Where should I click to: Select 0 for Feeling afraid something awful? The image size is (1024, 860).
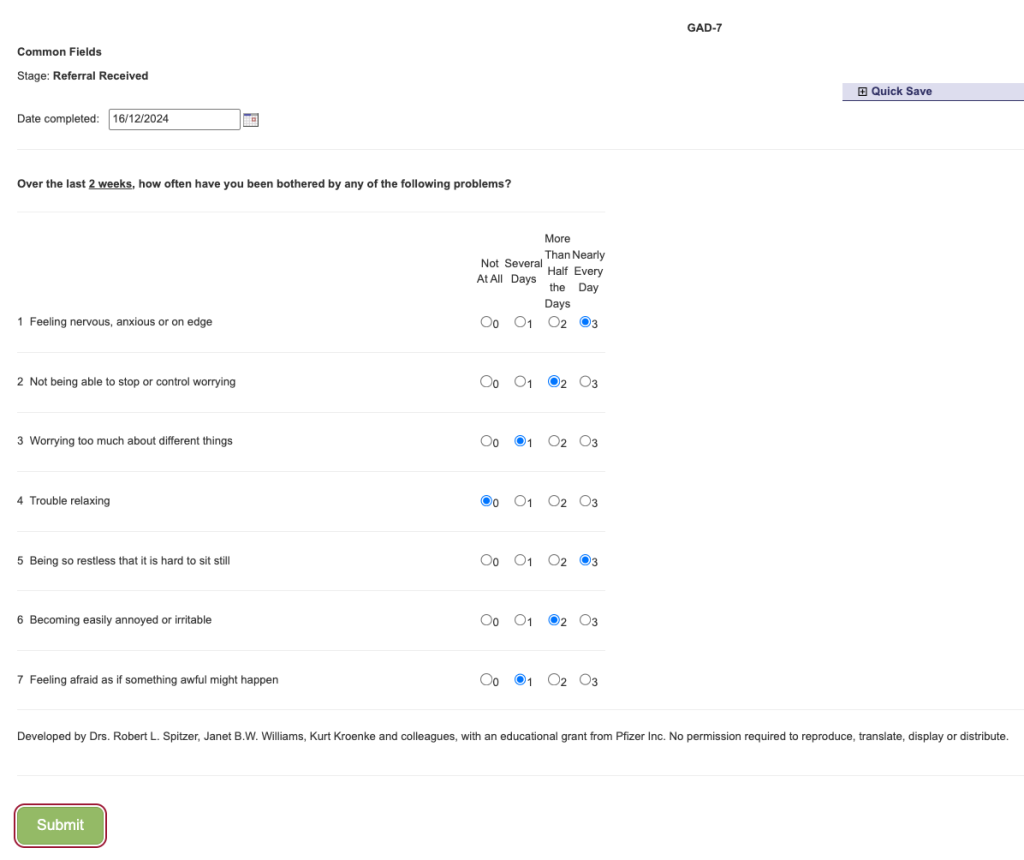[486, 680]
